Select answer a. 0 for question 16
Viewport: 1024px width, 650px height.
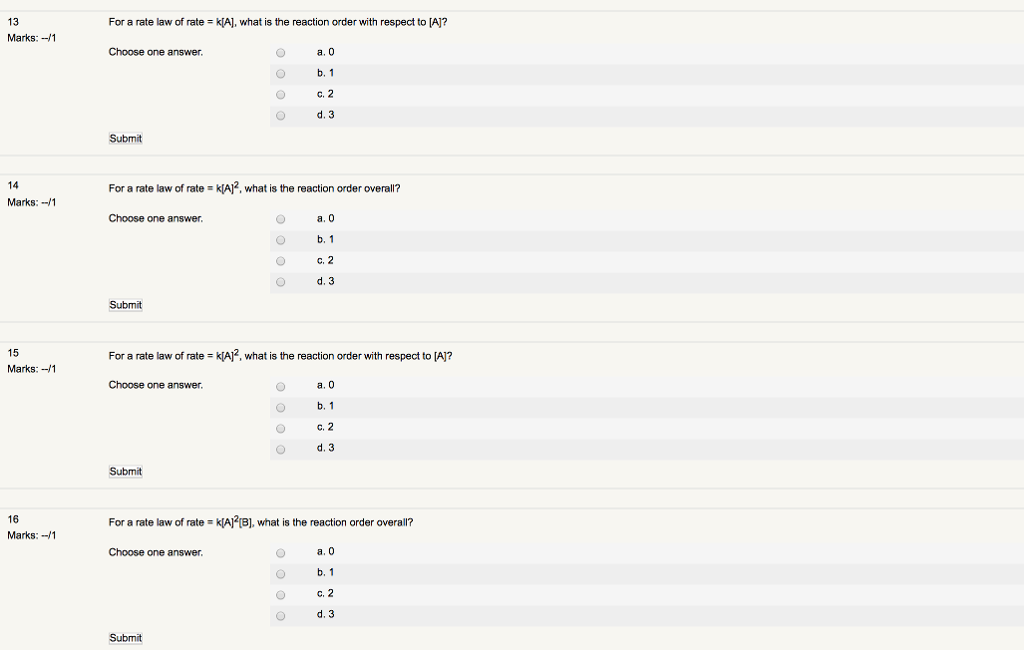click(280, 552)
